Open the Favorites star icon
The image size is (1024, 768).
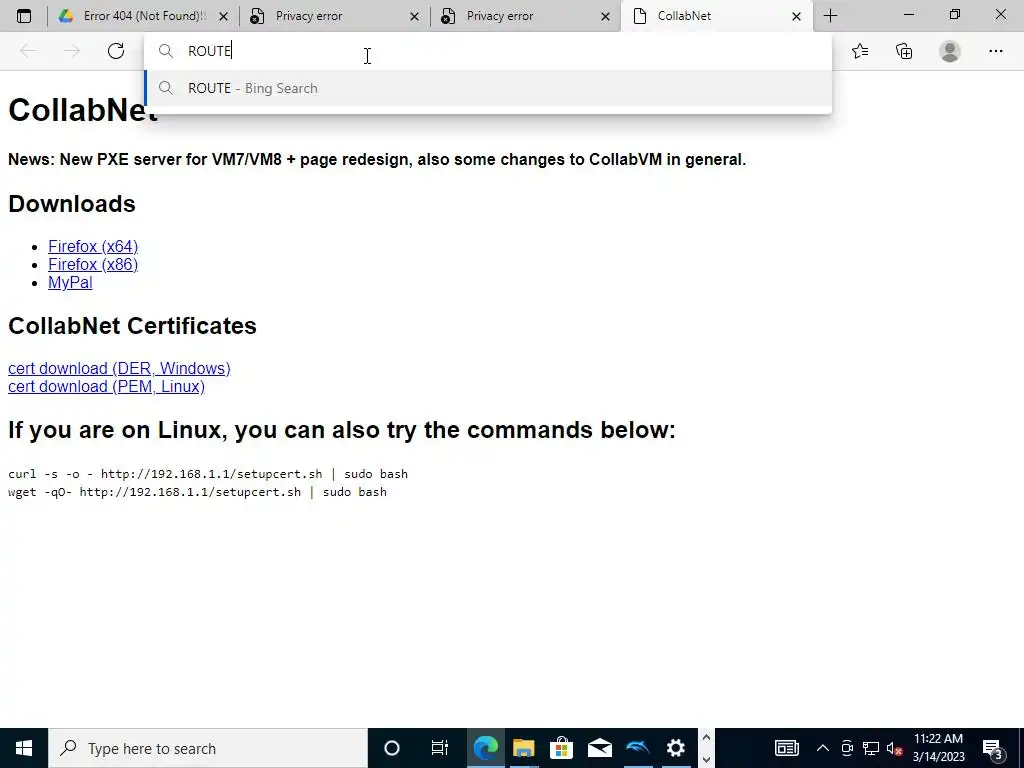click(860, 51)
